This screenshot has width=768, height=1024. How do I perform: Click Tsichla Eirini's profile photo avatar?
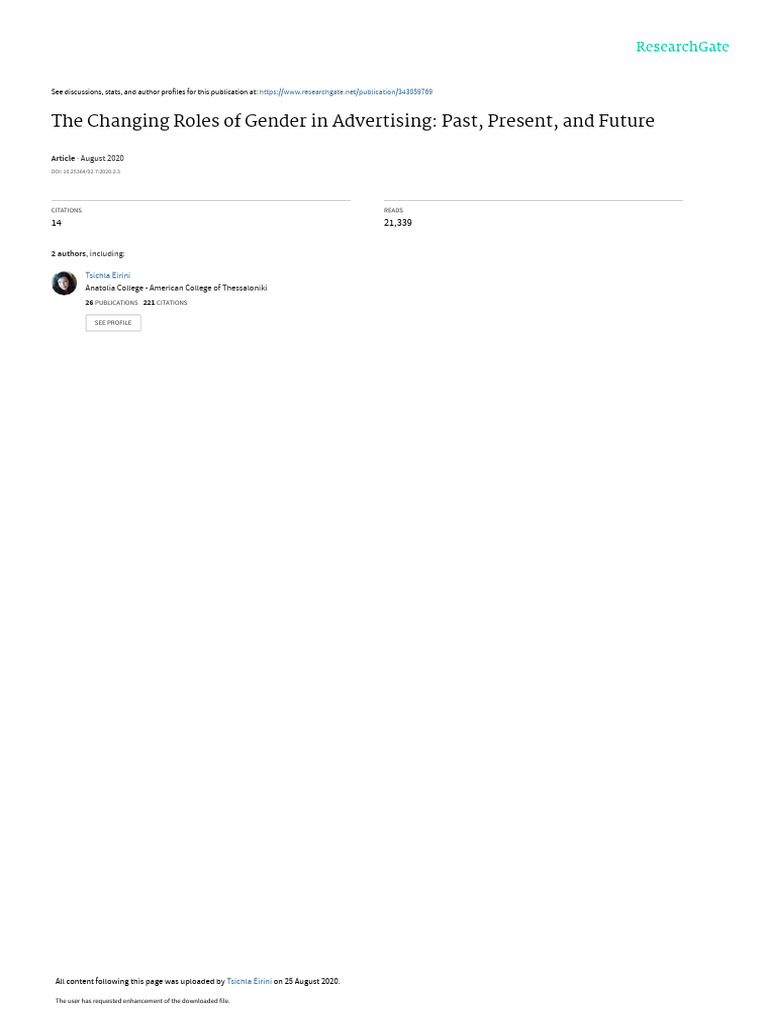click(64, 283)
